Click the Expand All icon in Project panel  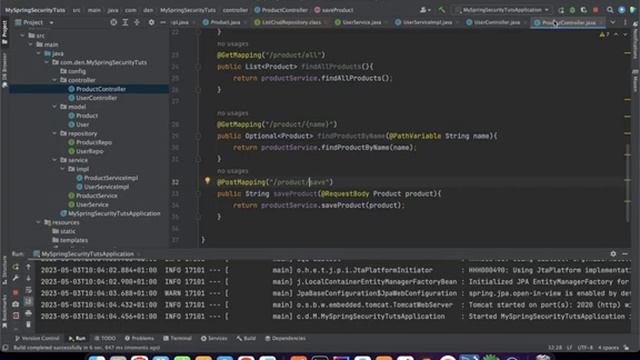click(125, 22)
